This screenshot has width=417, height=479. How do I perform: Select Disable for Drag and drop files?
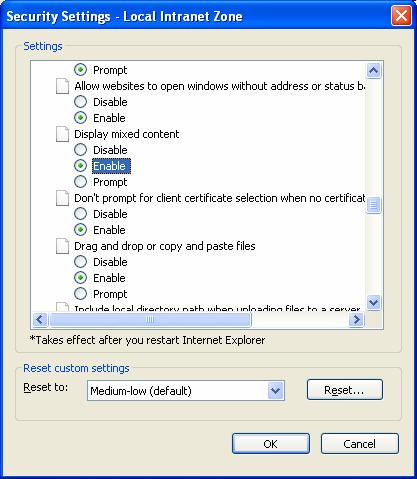80,262
